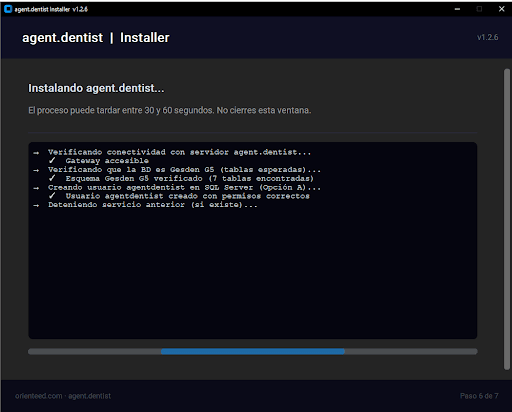Click the agent.dentist app icon in title bar
Viewport: 512px width, 412px height.
click(8, 9)
